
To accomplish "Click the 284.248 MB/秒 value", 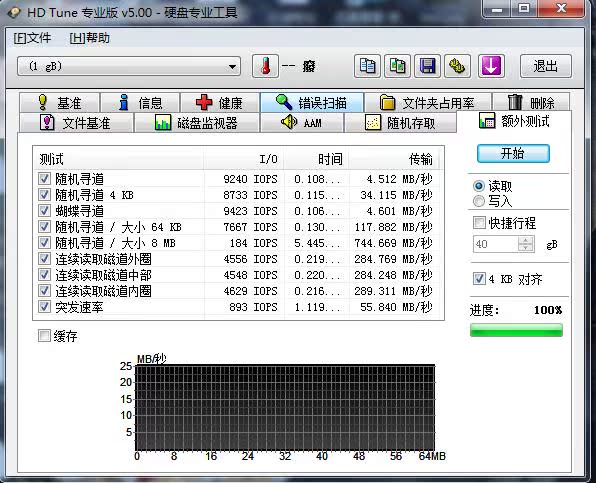I will [393, 275].
